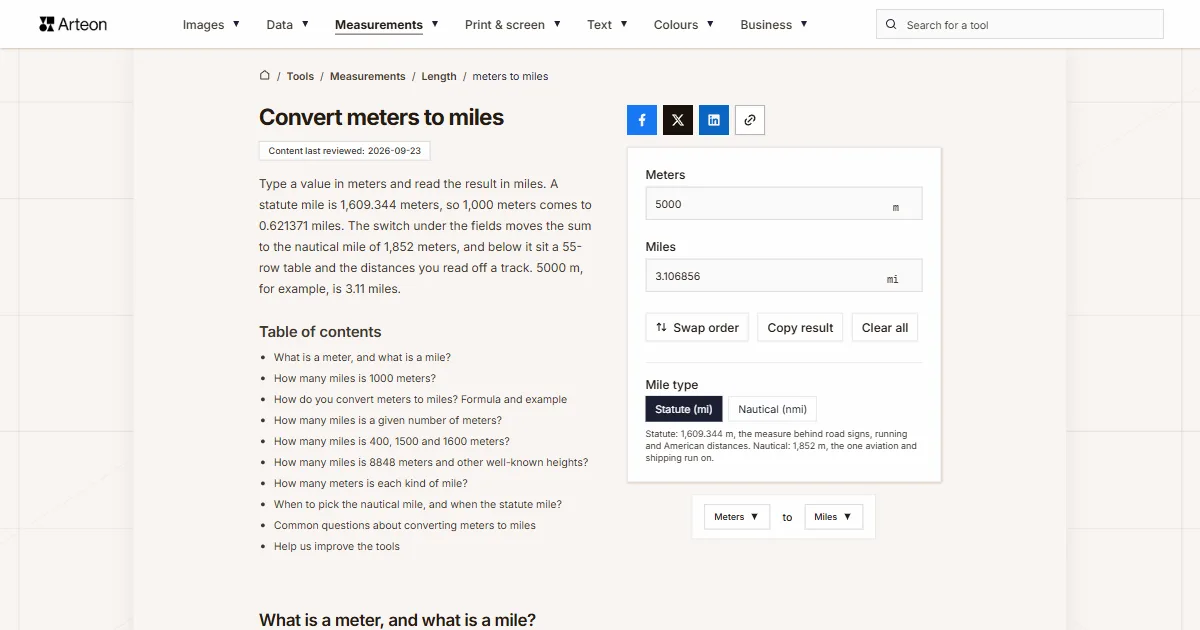This screenshot has height=630, width=1200.
Task: Open Tools breadcrumb link
Action: point(300,76)
